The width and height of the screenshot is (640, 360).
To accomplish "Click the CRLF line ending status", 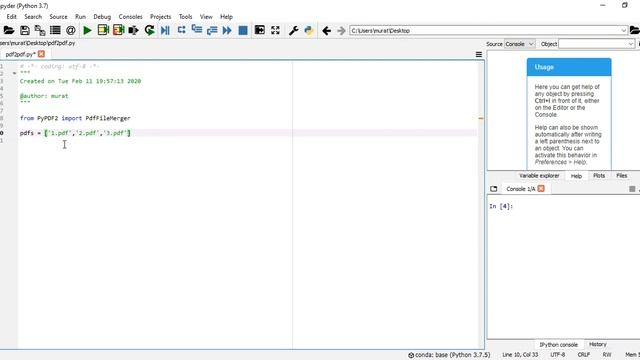I will click(584, 355).
